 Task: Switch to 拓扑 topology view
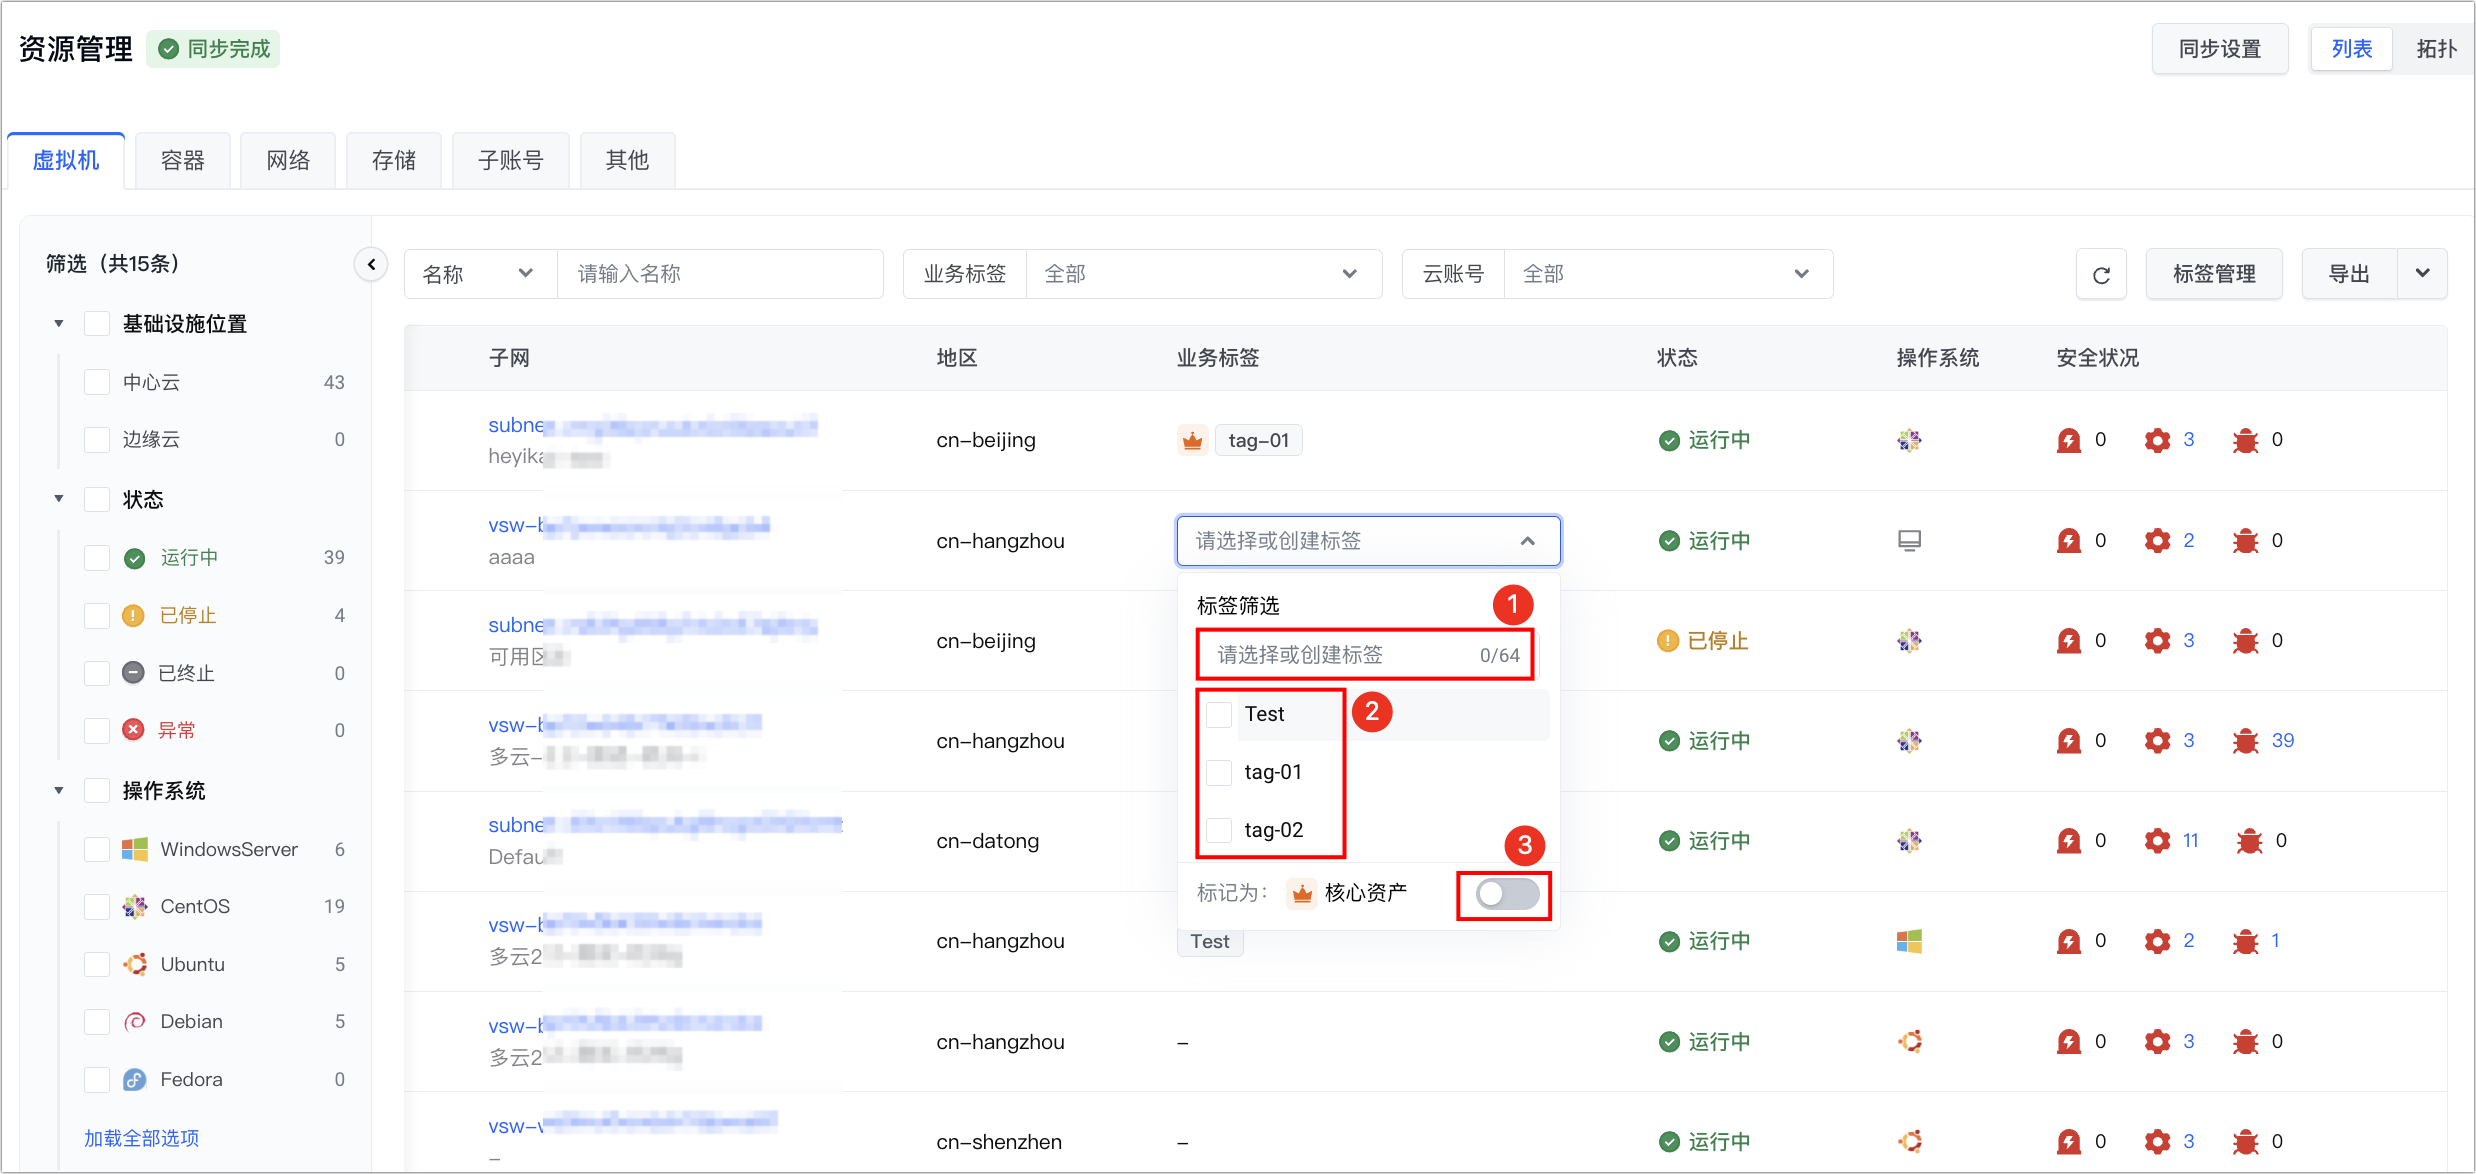2435,49
